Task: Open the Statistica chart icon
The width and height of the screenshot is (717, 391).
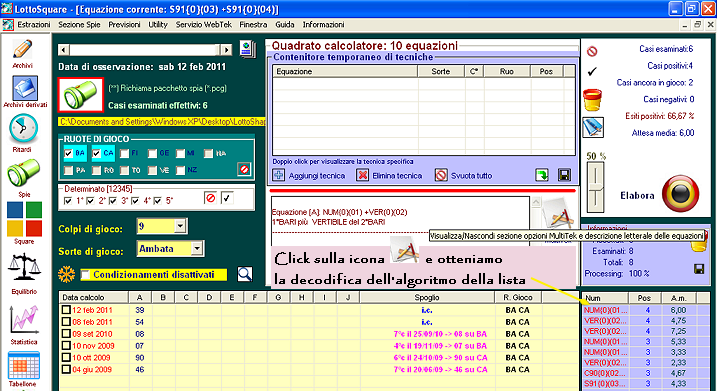Action: (x=24, y=320)
